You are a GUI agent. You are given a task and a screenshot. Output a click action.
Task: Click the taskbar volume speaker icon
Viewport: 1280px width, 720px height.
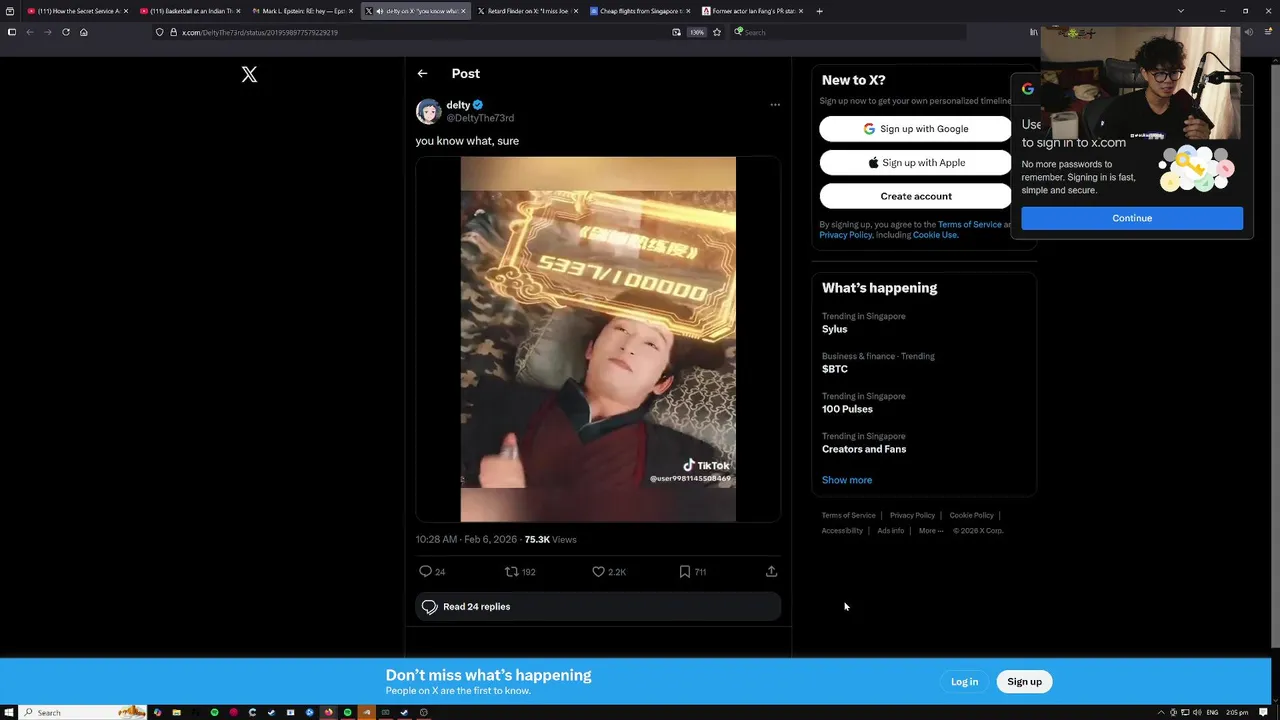pyautogui.click(x=1197, y=712)
